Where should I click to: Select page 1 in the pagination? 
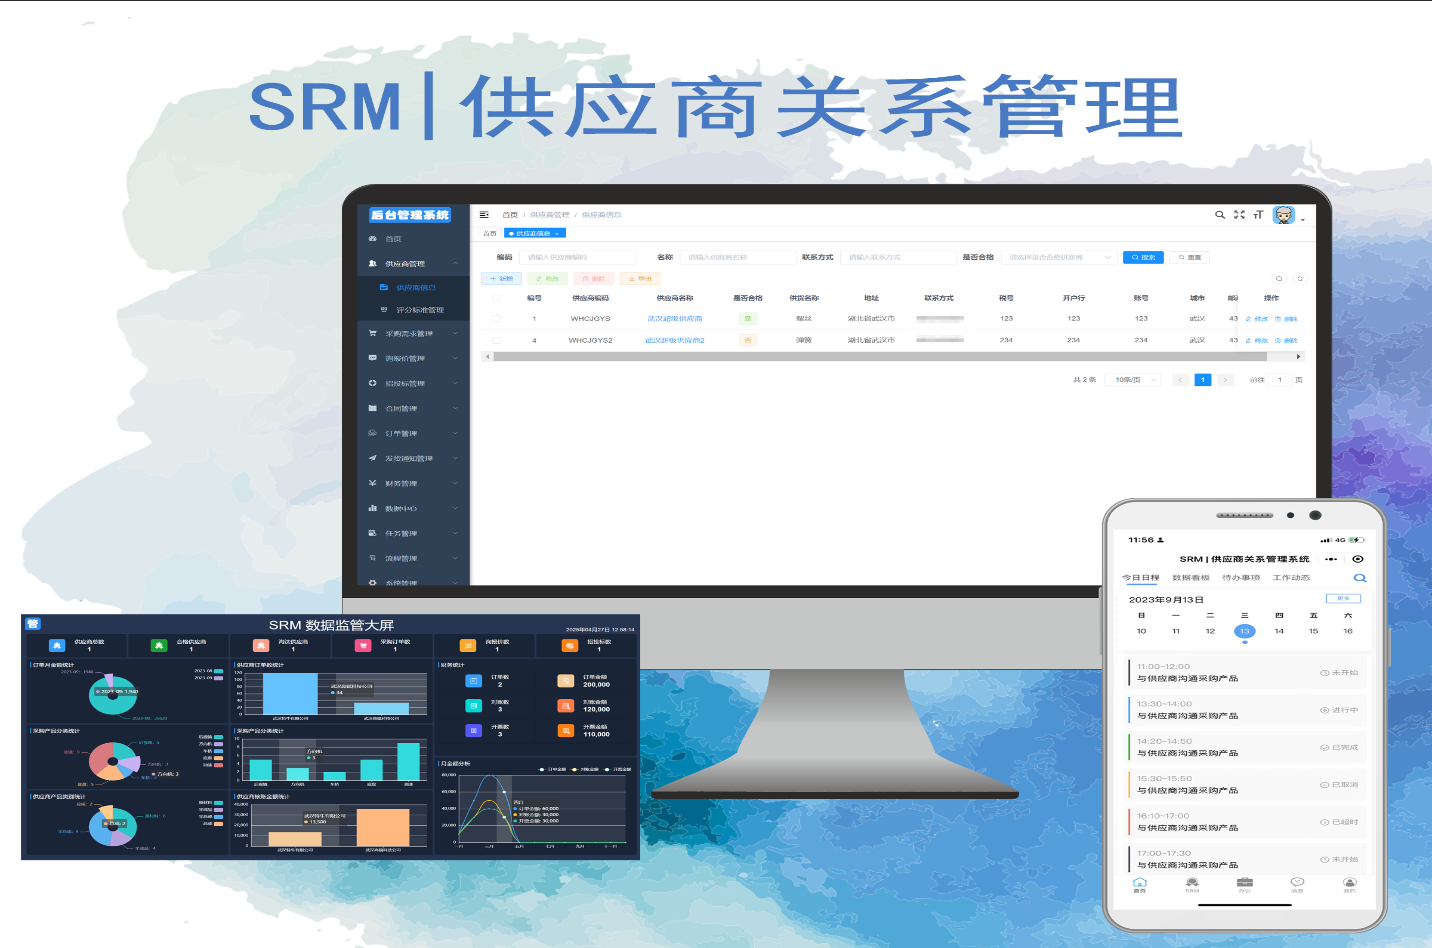[1203, 380]
